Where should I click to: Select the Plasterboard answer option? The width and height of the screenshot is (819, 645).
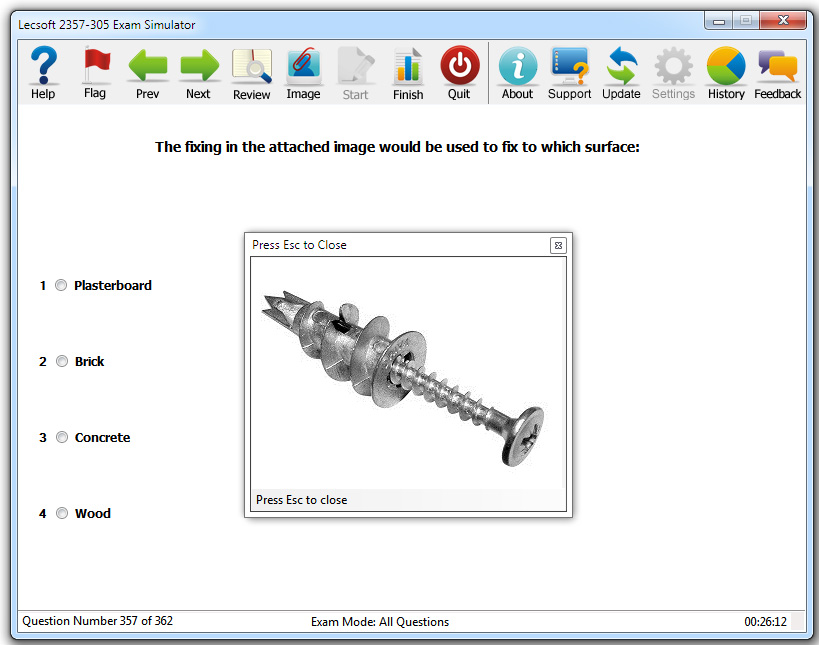(61, 285)
